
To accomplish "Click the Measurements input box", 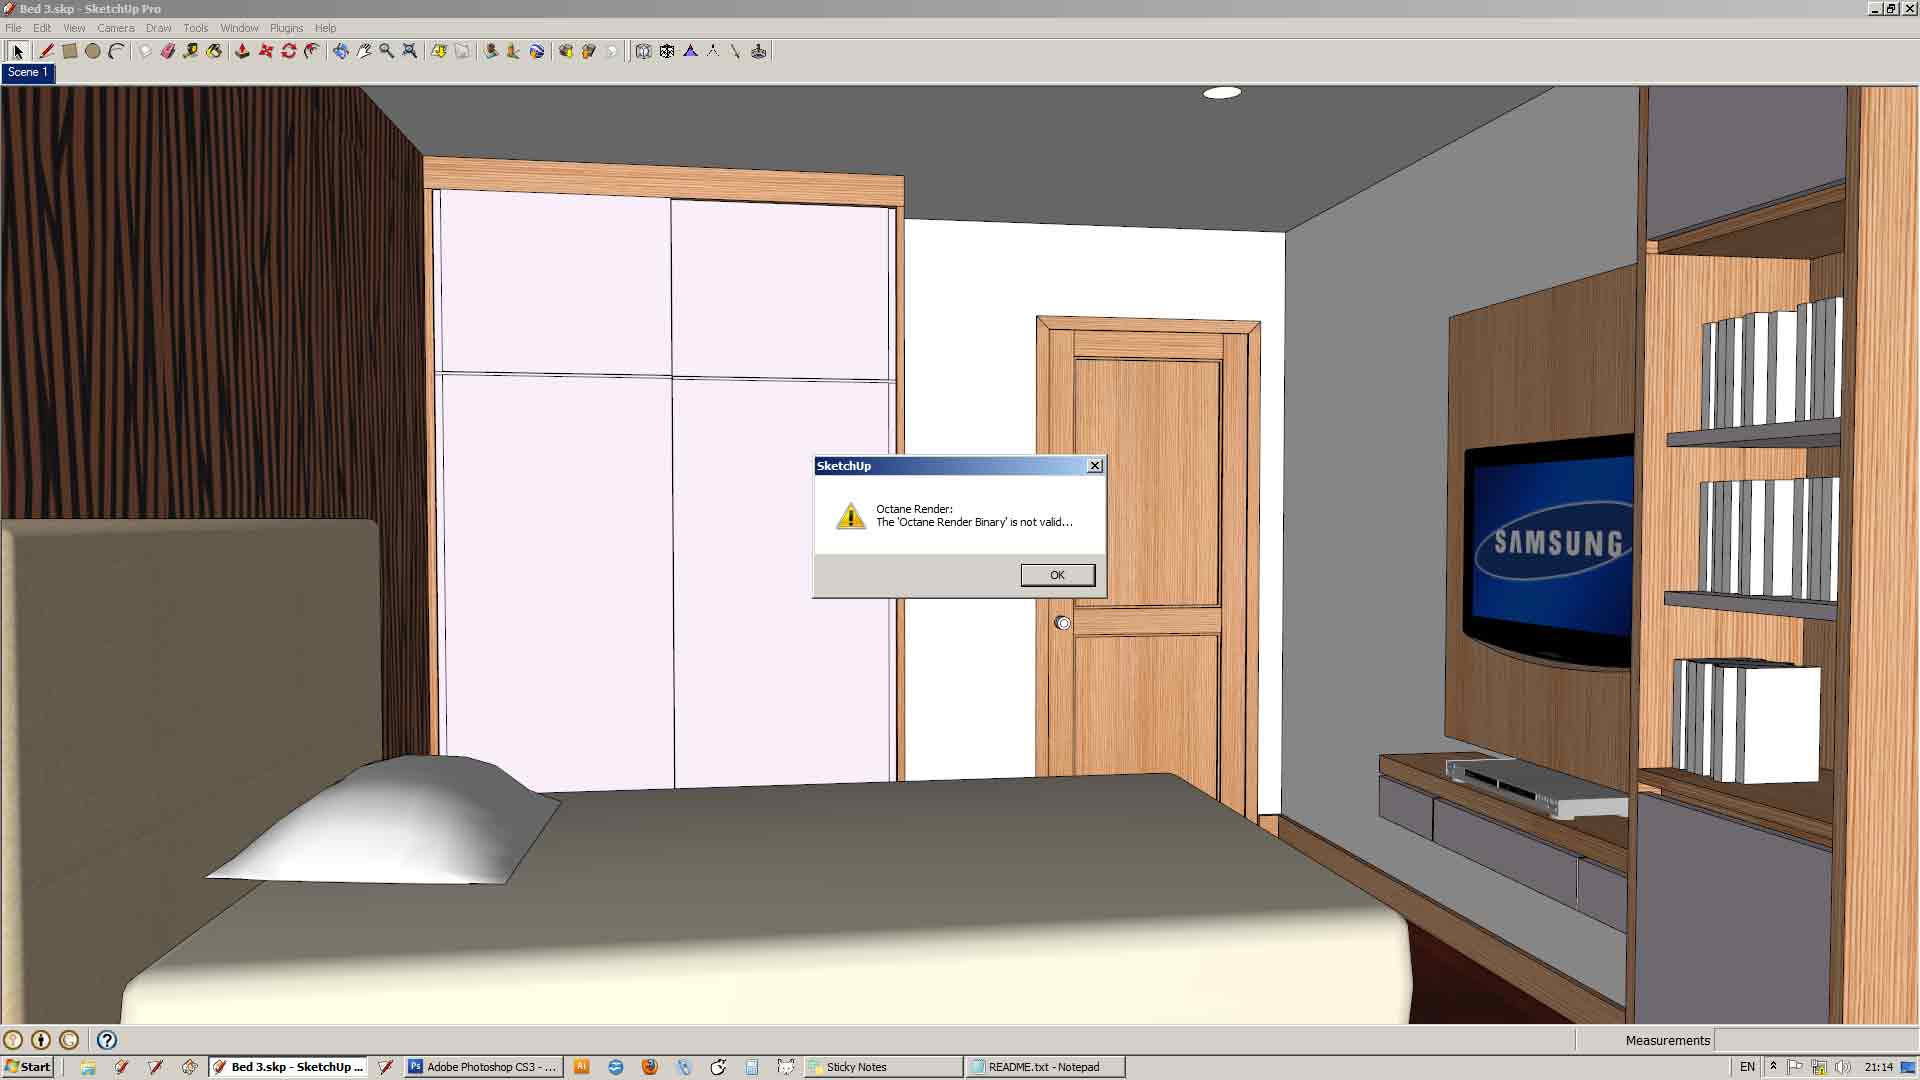I will pyautogui.click(x=1815, y=1040).
